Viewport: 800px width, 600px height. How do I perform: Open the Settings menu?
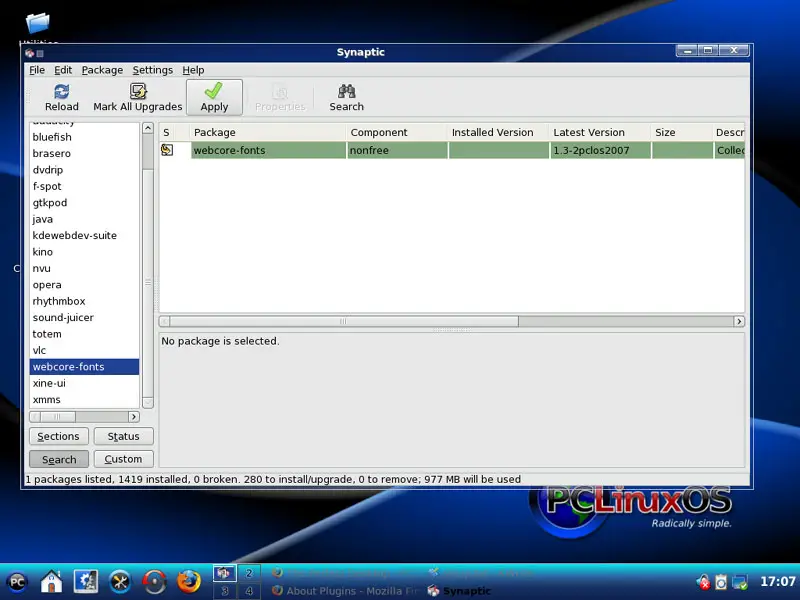click(152, 70)
